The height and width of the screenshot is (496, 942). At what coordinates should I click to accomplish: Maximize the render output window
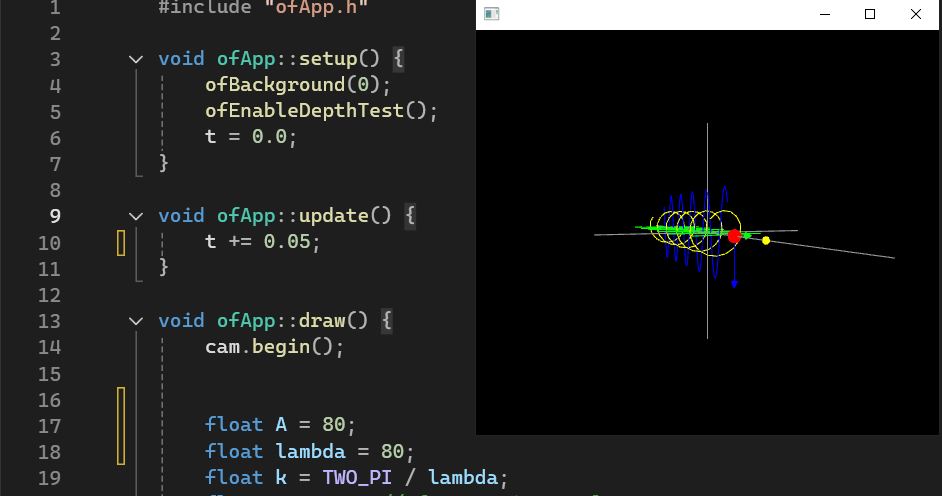coord(870,14)
